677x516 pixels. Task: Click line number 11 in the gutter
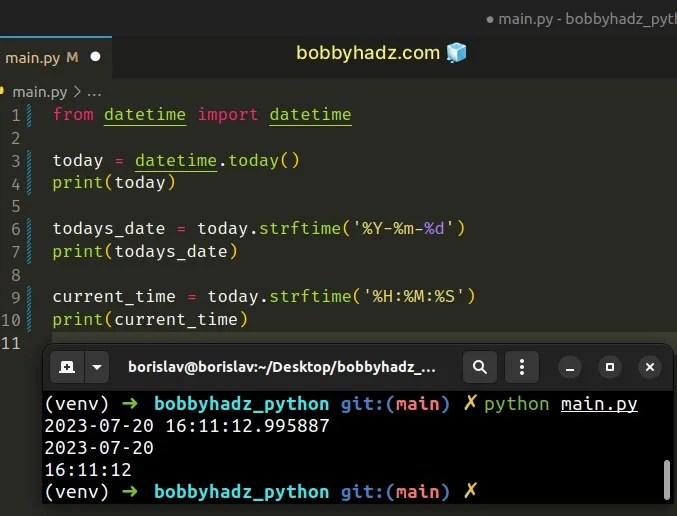(x=11, y=343)
